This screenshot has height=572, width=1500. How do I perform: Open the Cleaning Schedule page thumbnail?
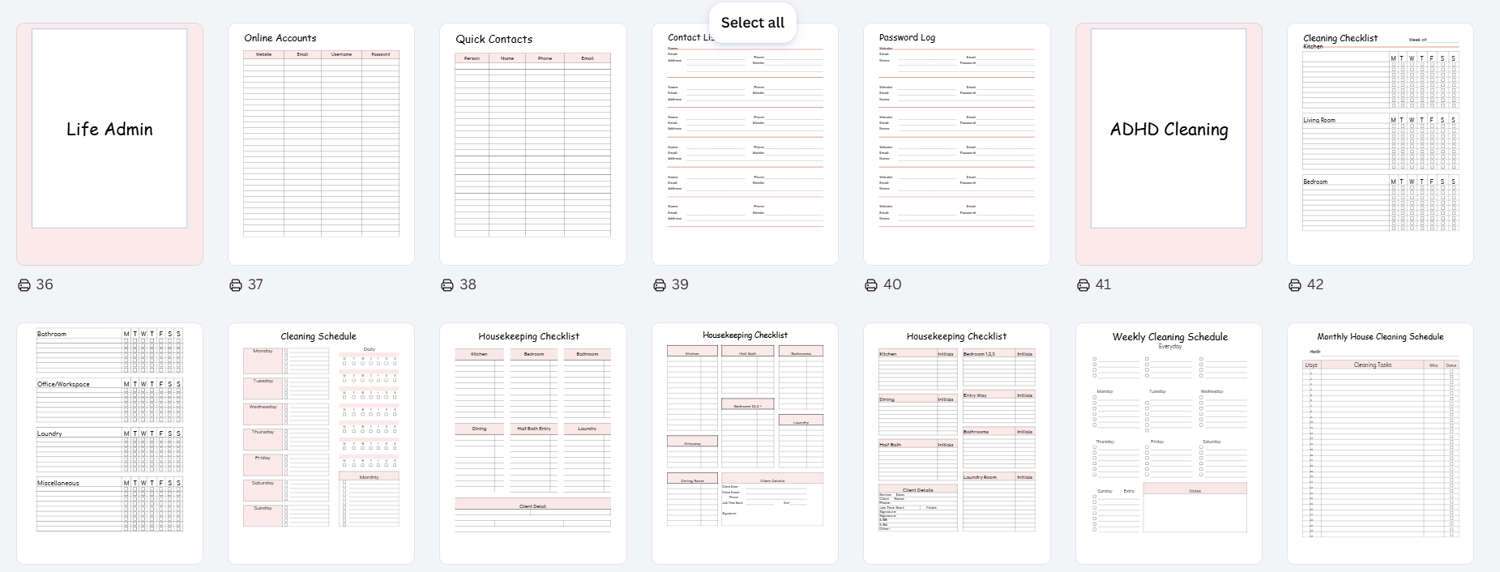(x=321, y=443)
